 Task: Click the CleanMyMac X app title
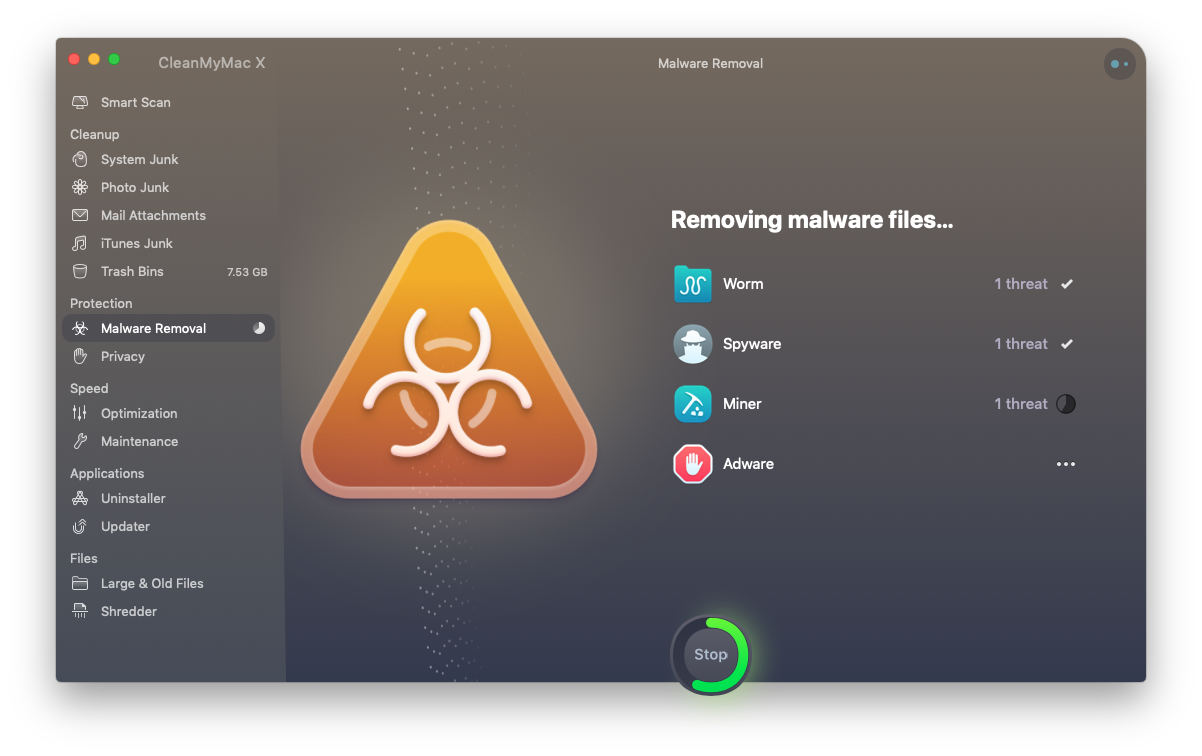pos(212,63)
